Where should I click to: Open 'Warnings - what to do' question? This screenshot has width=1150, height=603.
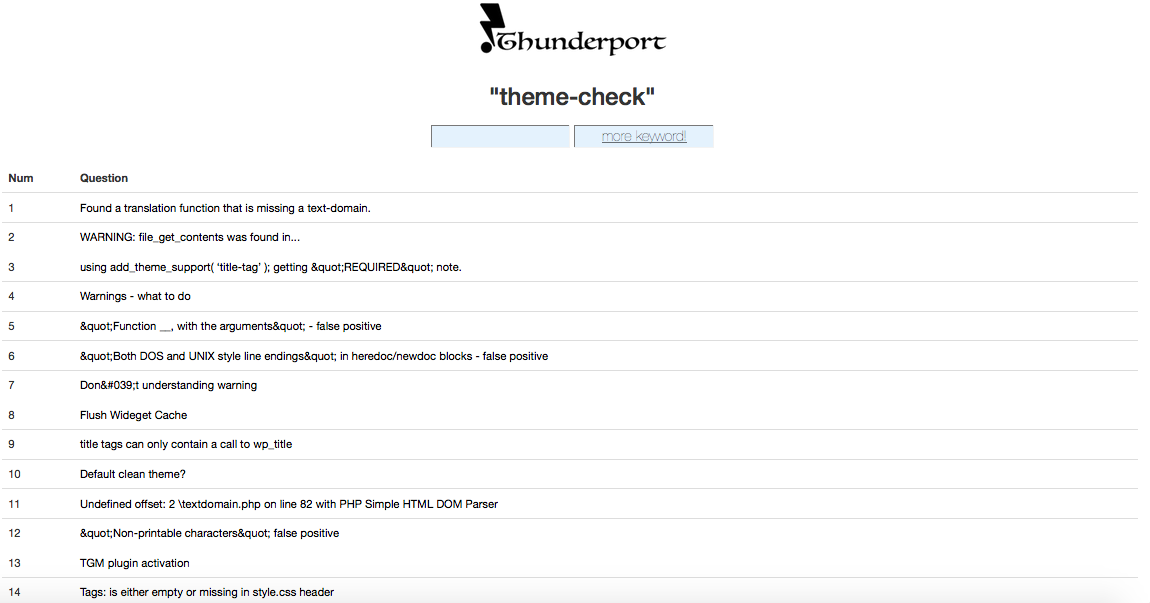tap(135, 296)
